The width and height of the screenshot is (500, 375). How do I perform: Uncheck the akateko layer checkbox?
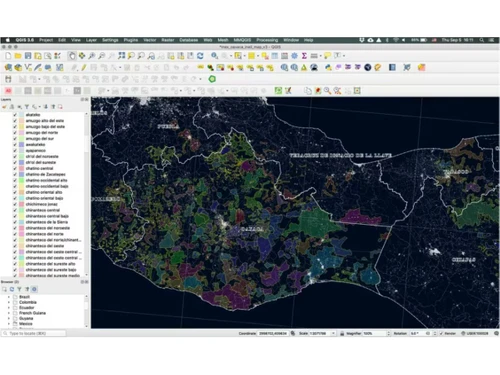click(15, 115)
